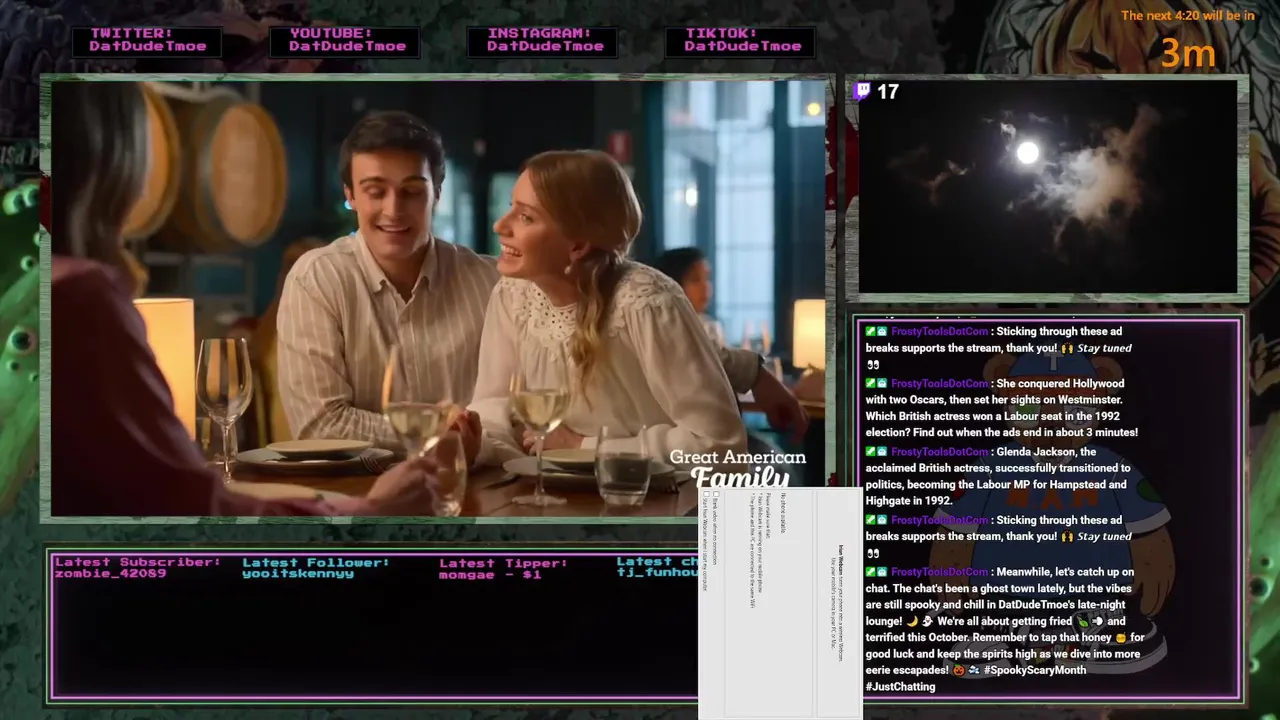The height and width of the screenshot is (720, 1280).
Task: Click 'No phone available' in the Iriun Webcam window
Action: point(782,512)
